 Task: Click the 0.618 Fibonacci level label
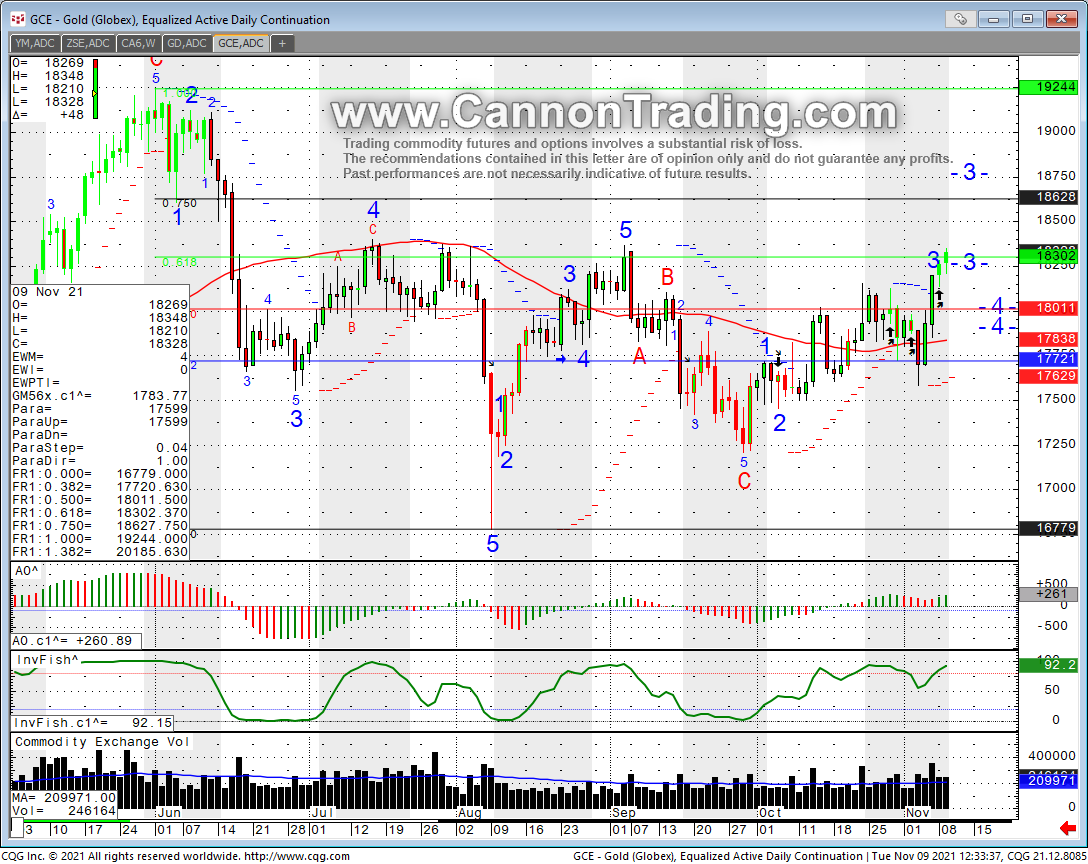point(180,262)
